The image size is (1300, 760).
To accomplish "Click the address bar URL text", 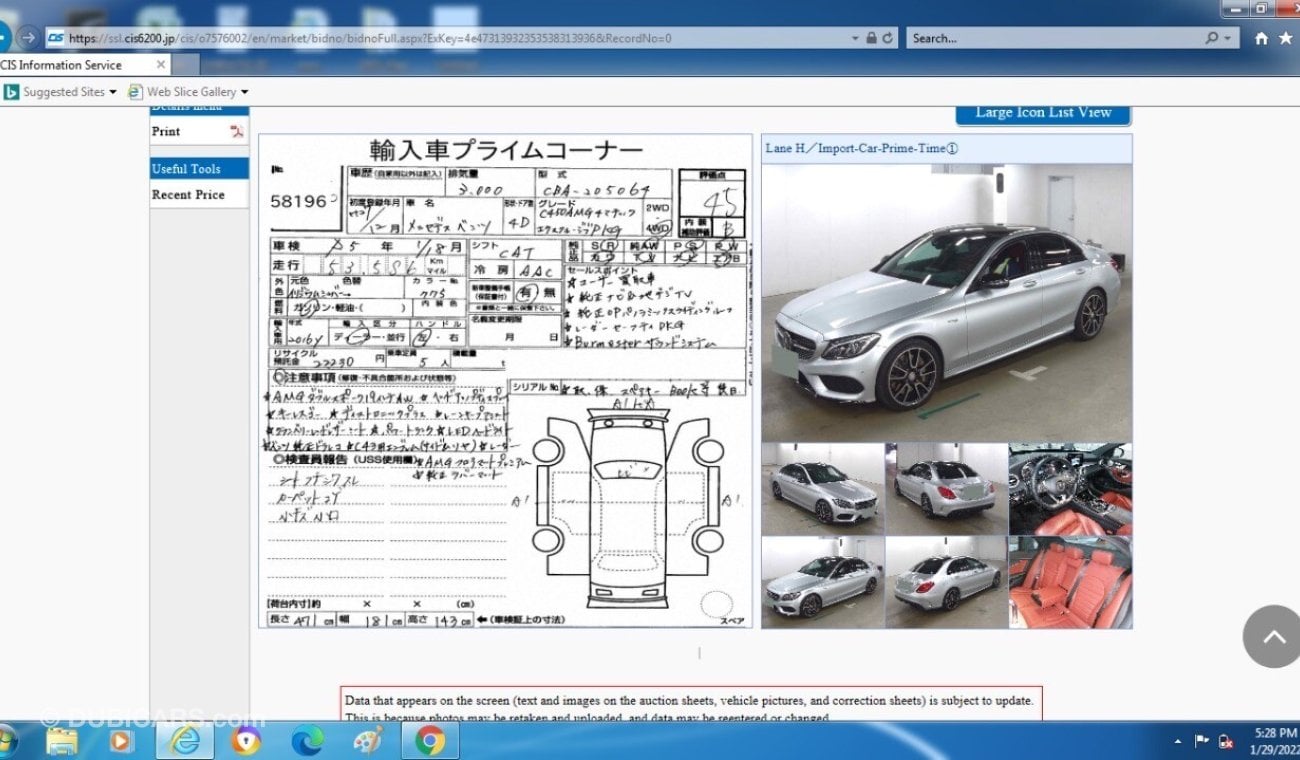I will pyautogui.click(x=370, y=38).
